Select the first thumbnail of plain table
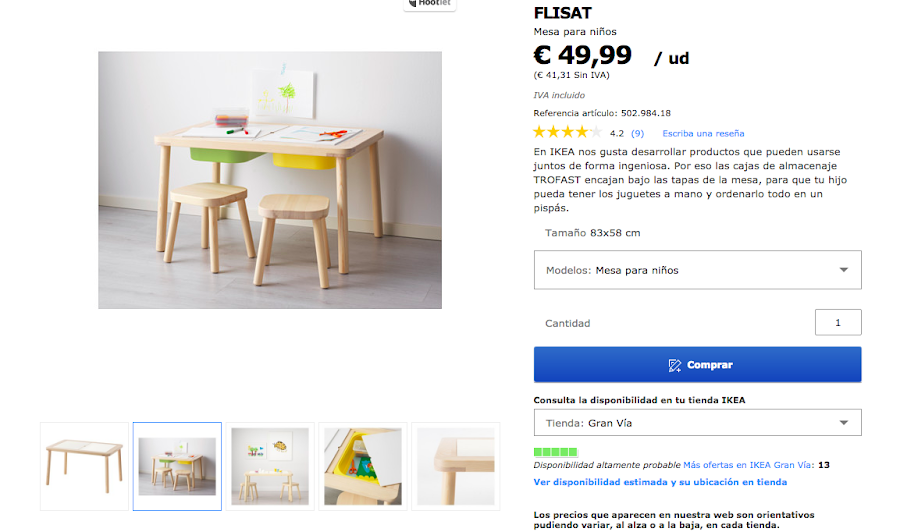 (84, 467)
